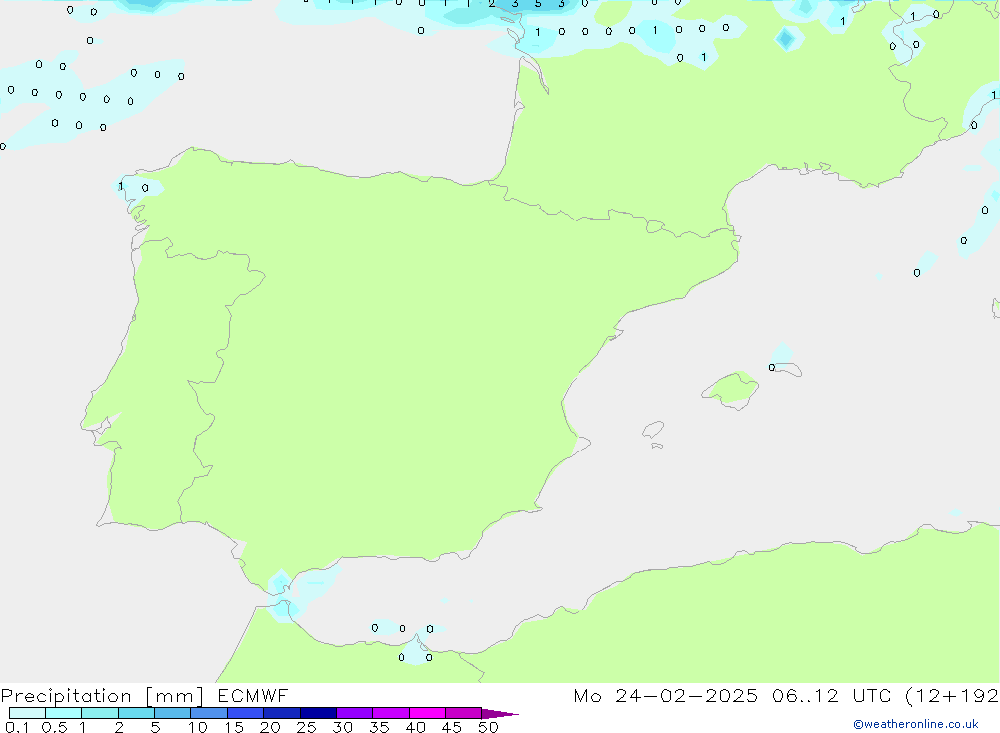The width and height of the screenshot is (1000, 733).
Task: Click the legend tick label "0.5"
Action: tap(54, 727)
